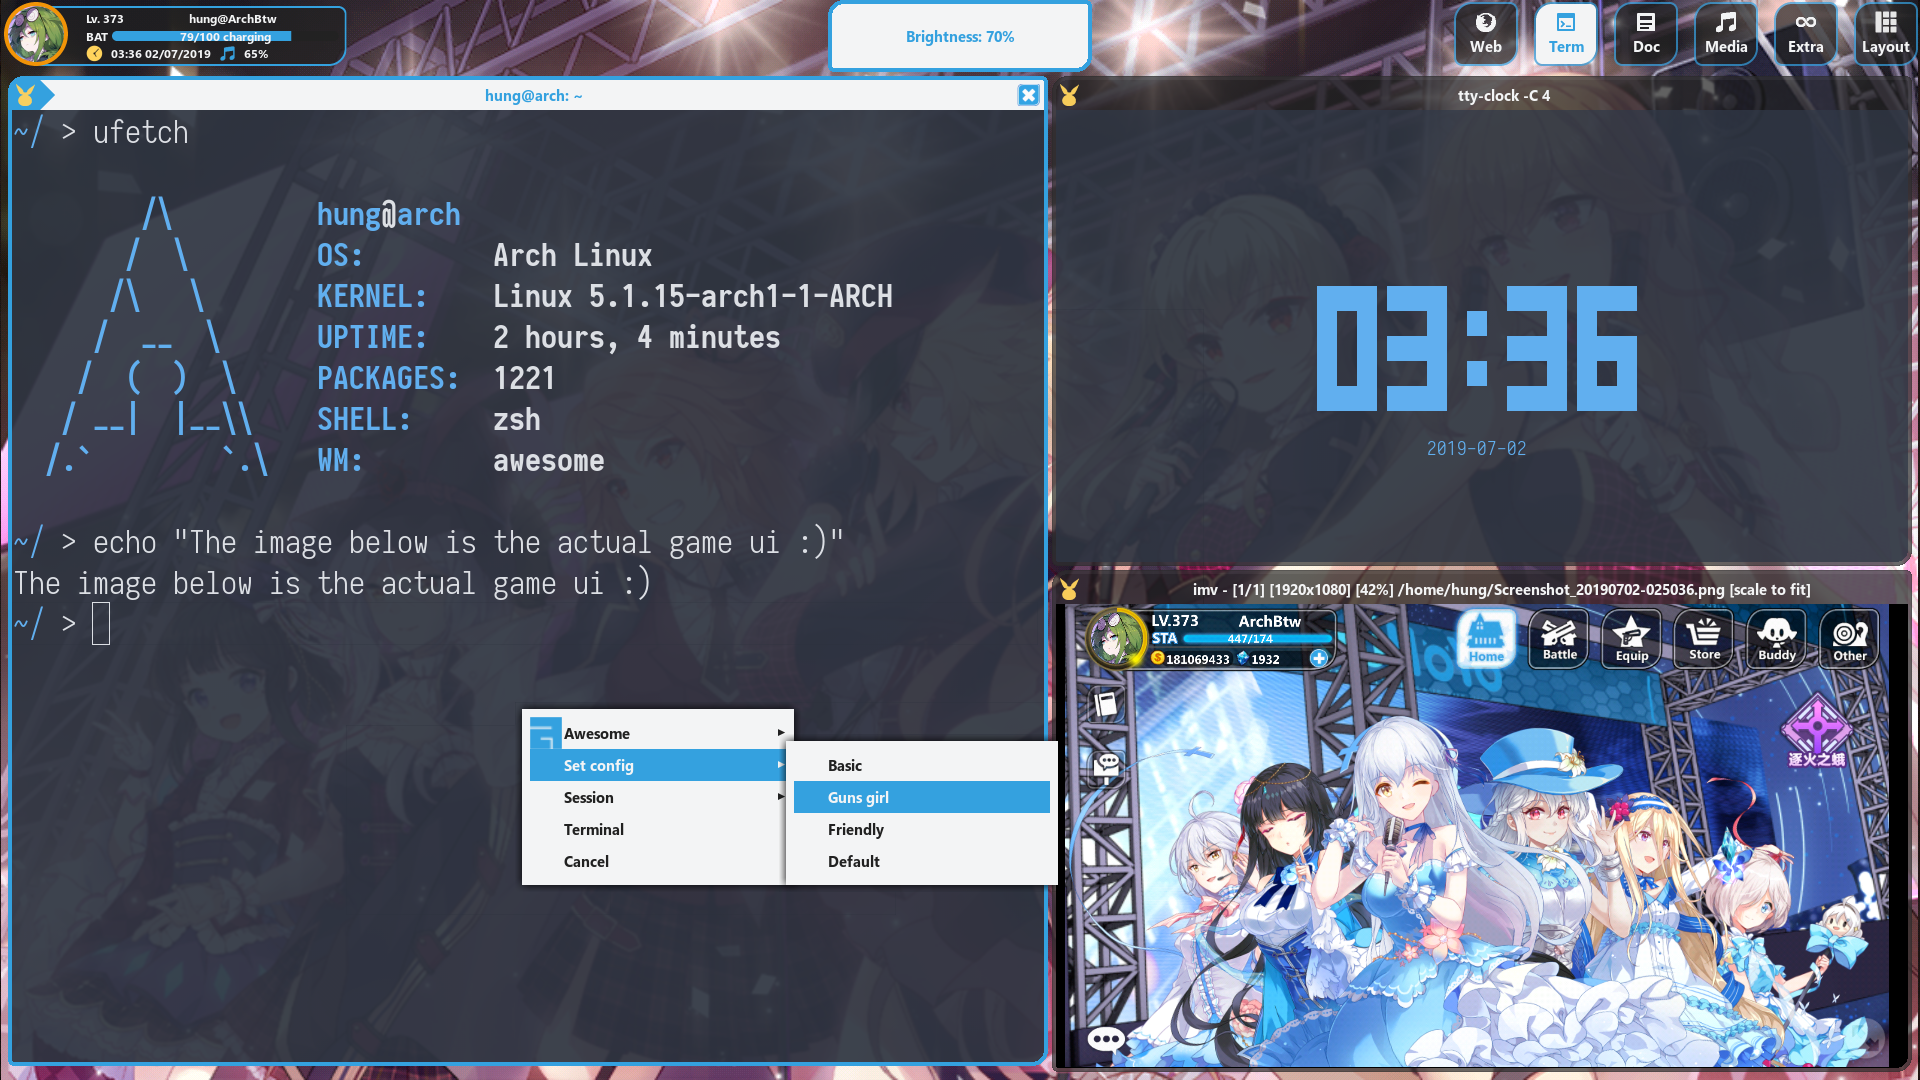Screen dimensions: 1920x1080
Task: Click the Store icon in the imv image
Action: 1705,639
